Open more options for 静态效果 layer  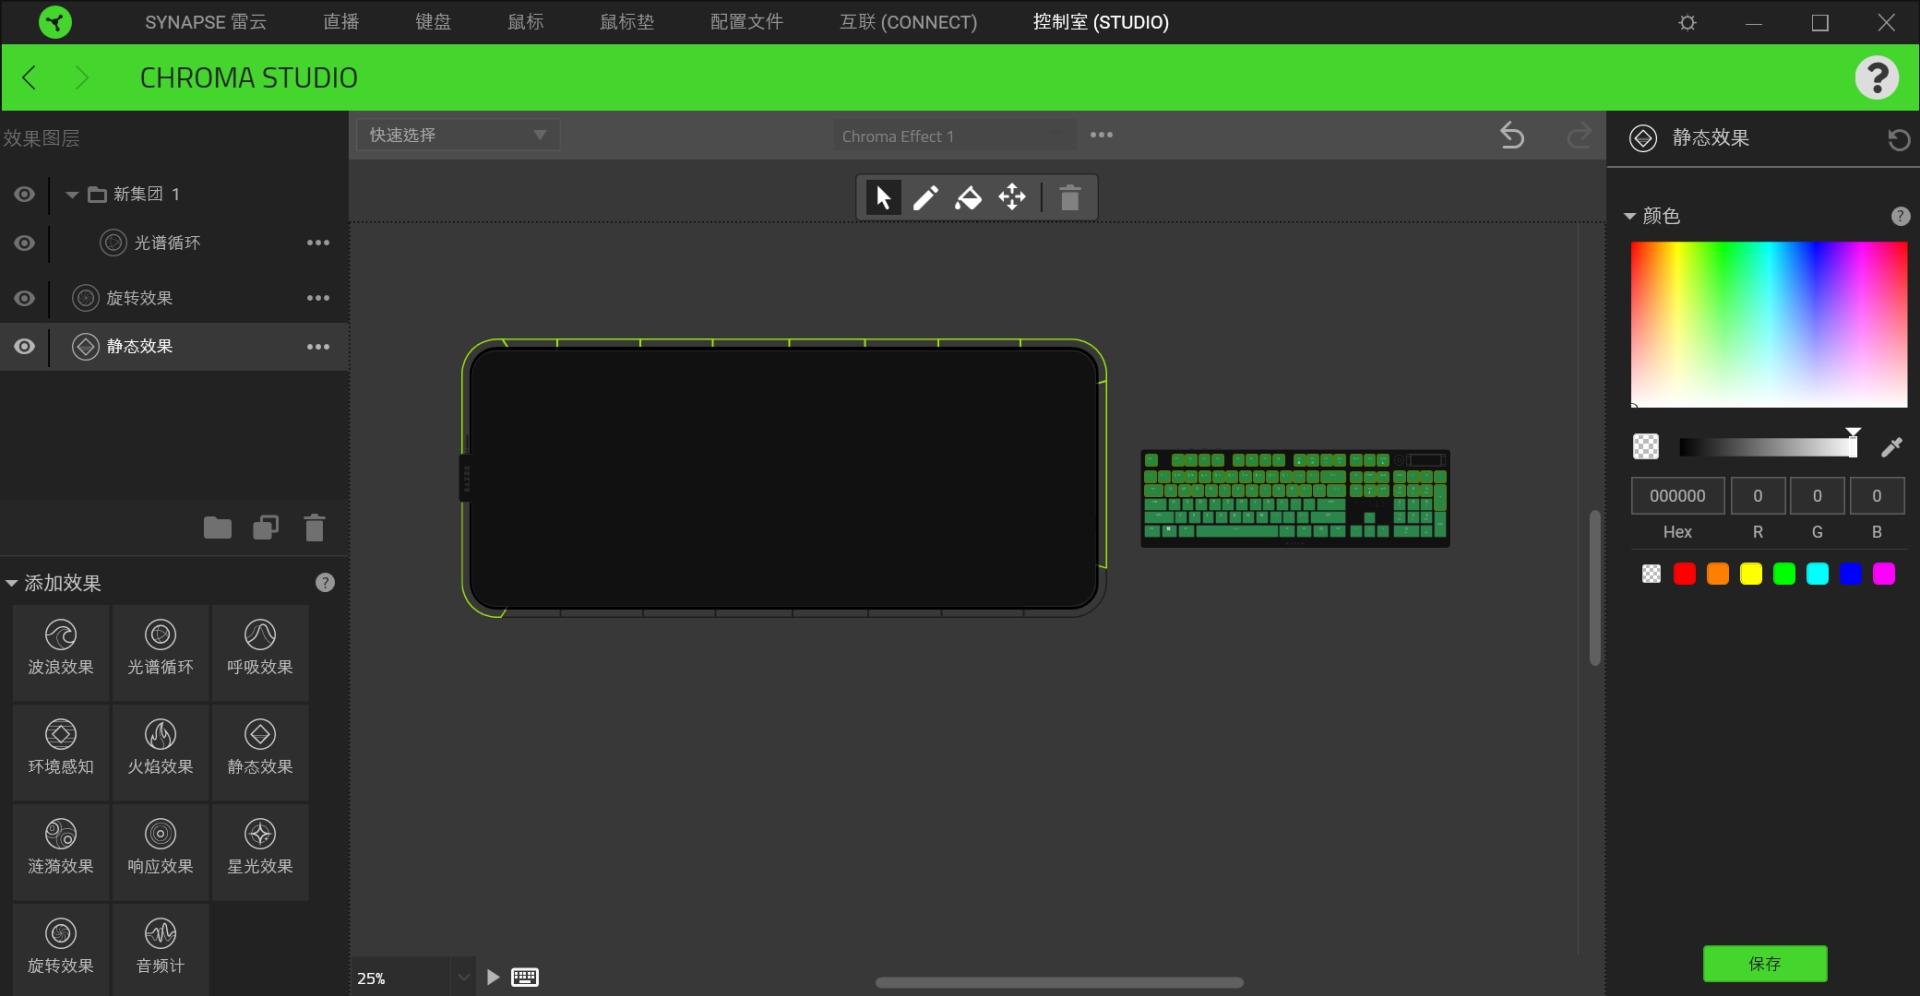click(318, 347)
